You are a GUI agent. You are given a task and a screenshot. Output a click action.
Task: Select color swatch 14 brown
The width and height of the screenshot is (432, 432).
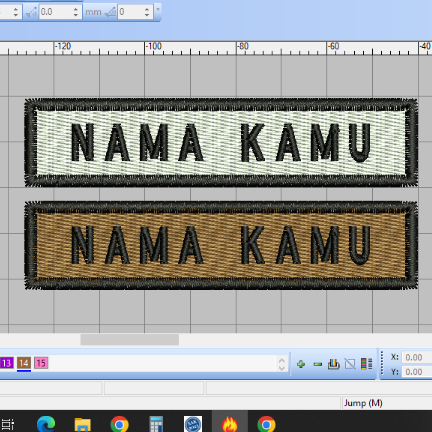click(x=24, y=363)
